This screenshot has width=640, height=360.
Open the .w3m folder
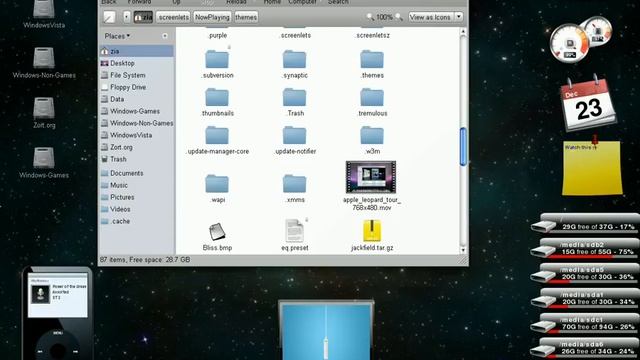pyautogui.click(x=372, y=136)
